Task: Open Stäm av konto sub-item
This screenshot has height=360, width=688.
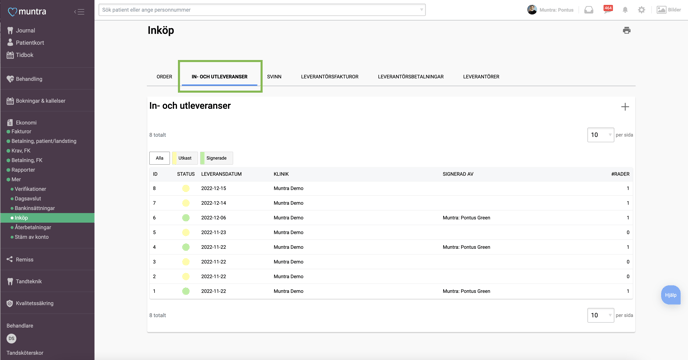Action: coord(32,237)
